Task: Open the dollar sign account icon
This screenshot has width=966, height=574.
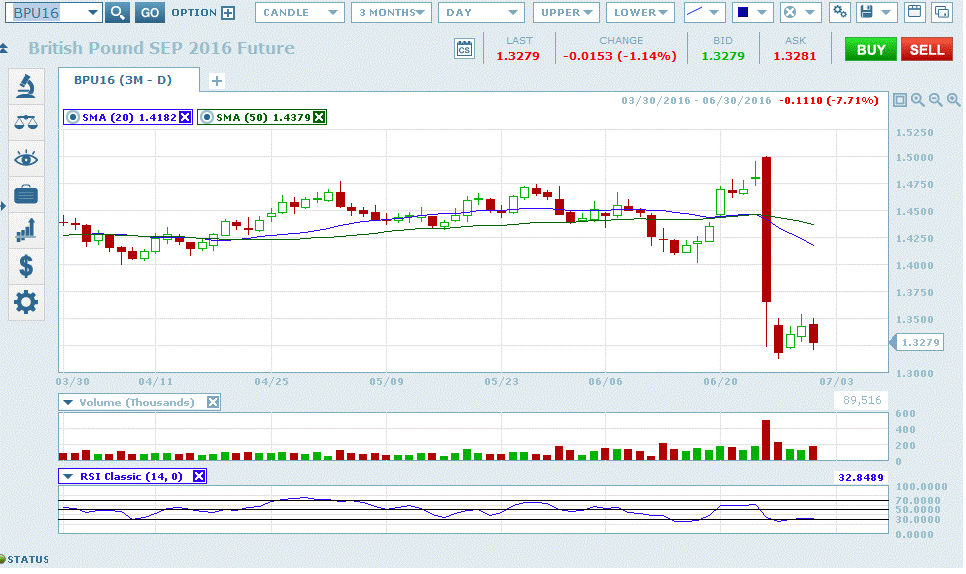Action: click(x=26, y=266)
